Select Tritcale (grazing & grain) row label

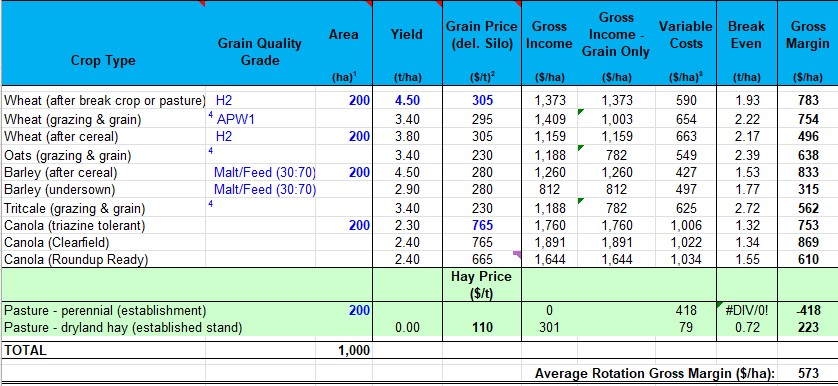pos(74,208)
